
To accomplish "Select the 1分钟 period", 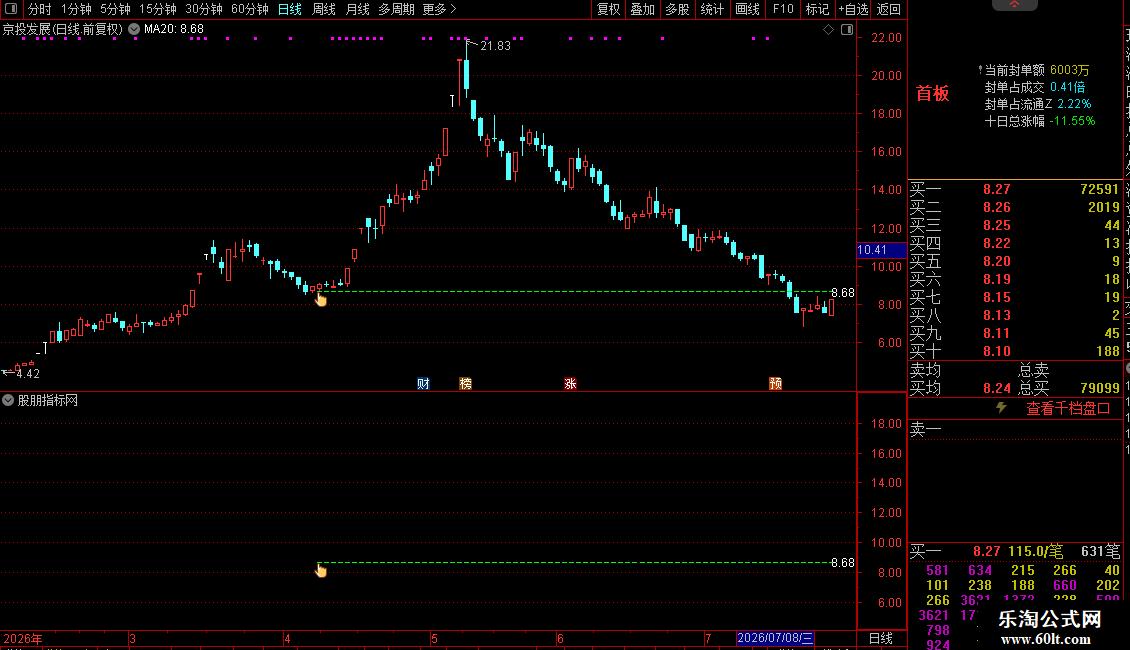I will point(76,9).
